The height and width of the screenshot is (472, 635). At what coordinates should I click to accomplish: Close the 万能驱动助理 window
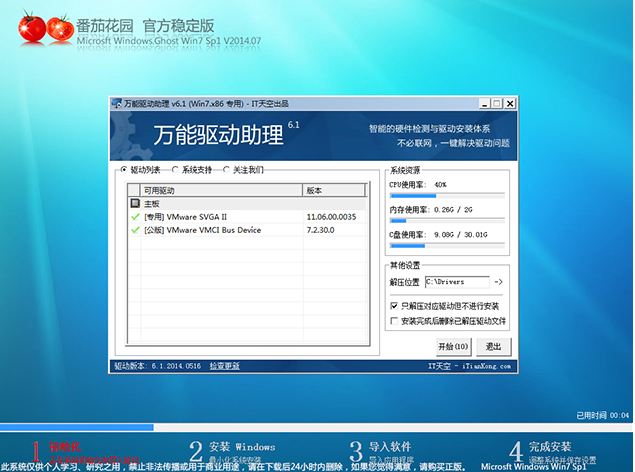510,104
